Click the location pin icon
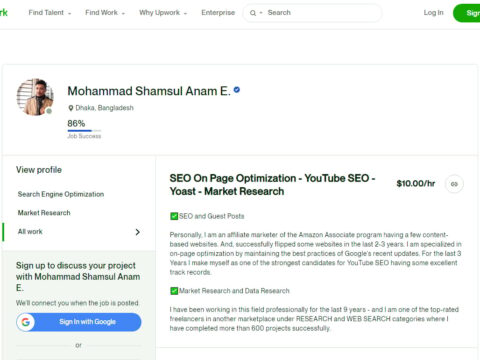 pyautogui.click(x=70, y=108)
